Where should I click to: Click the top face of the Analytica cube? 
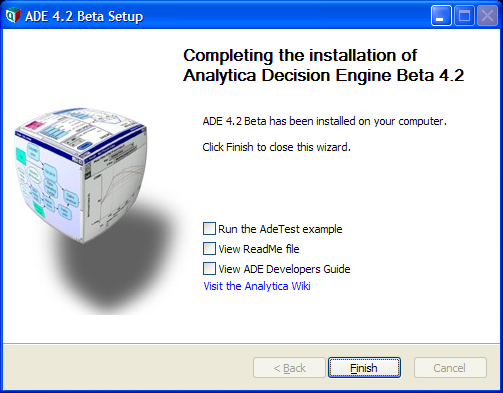82,130
